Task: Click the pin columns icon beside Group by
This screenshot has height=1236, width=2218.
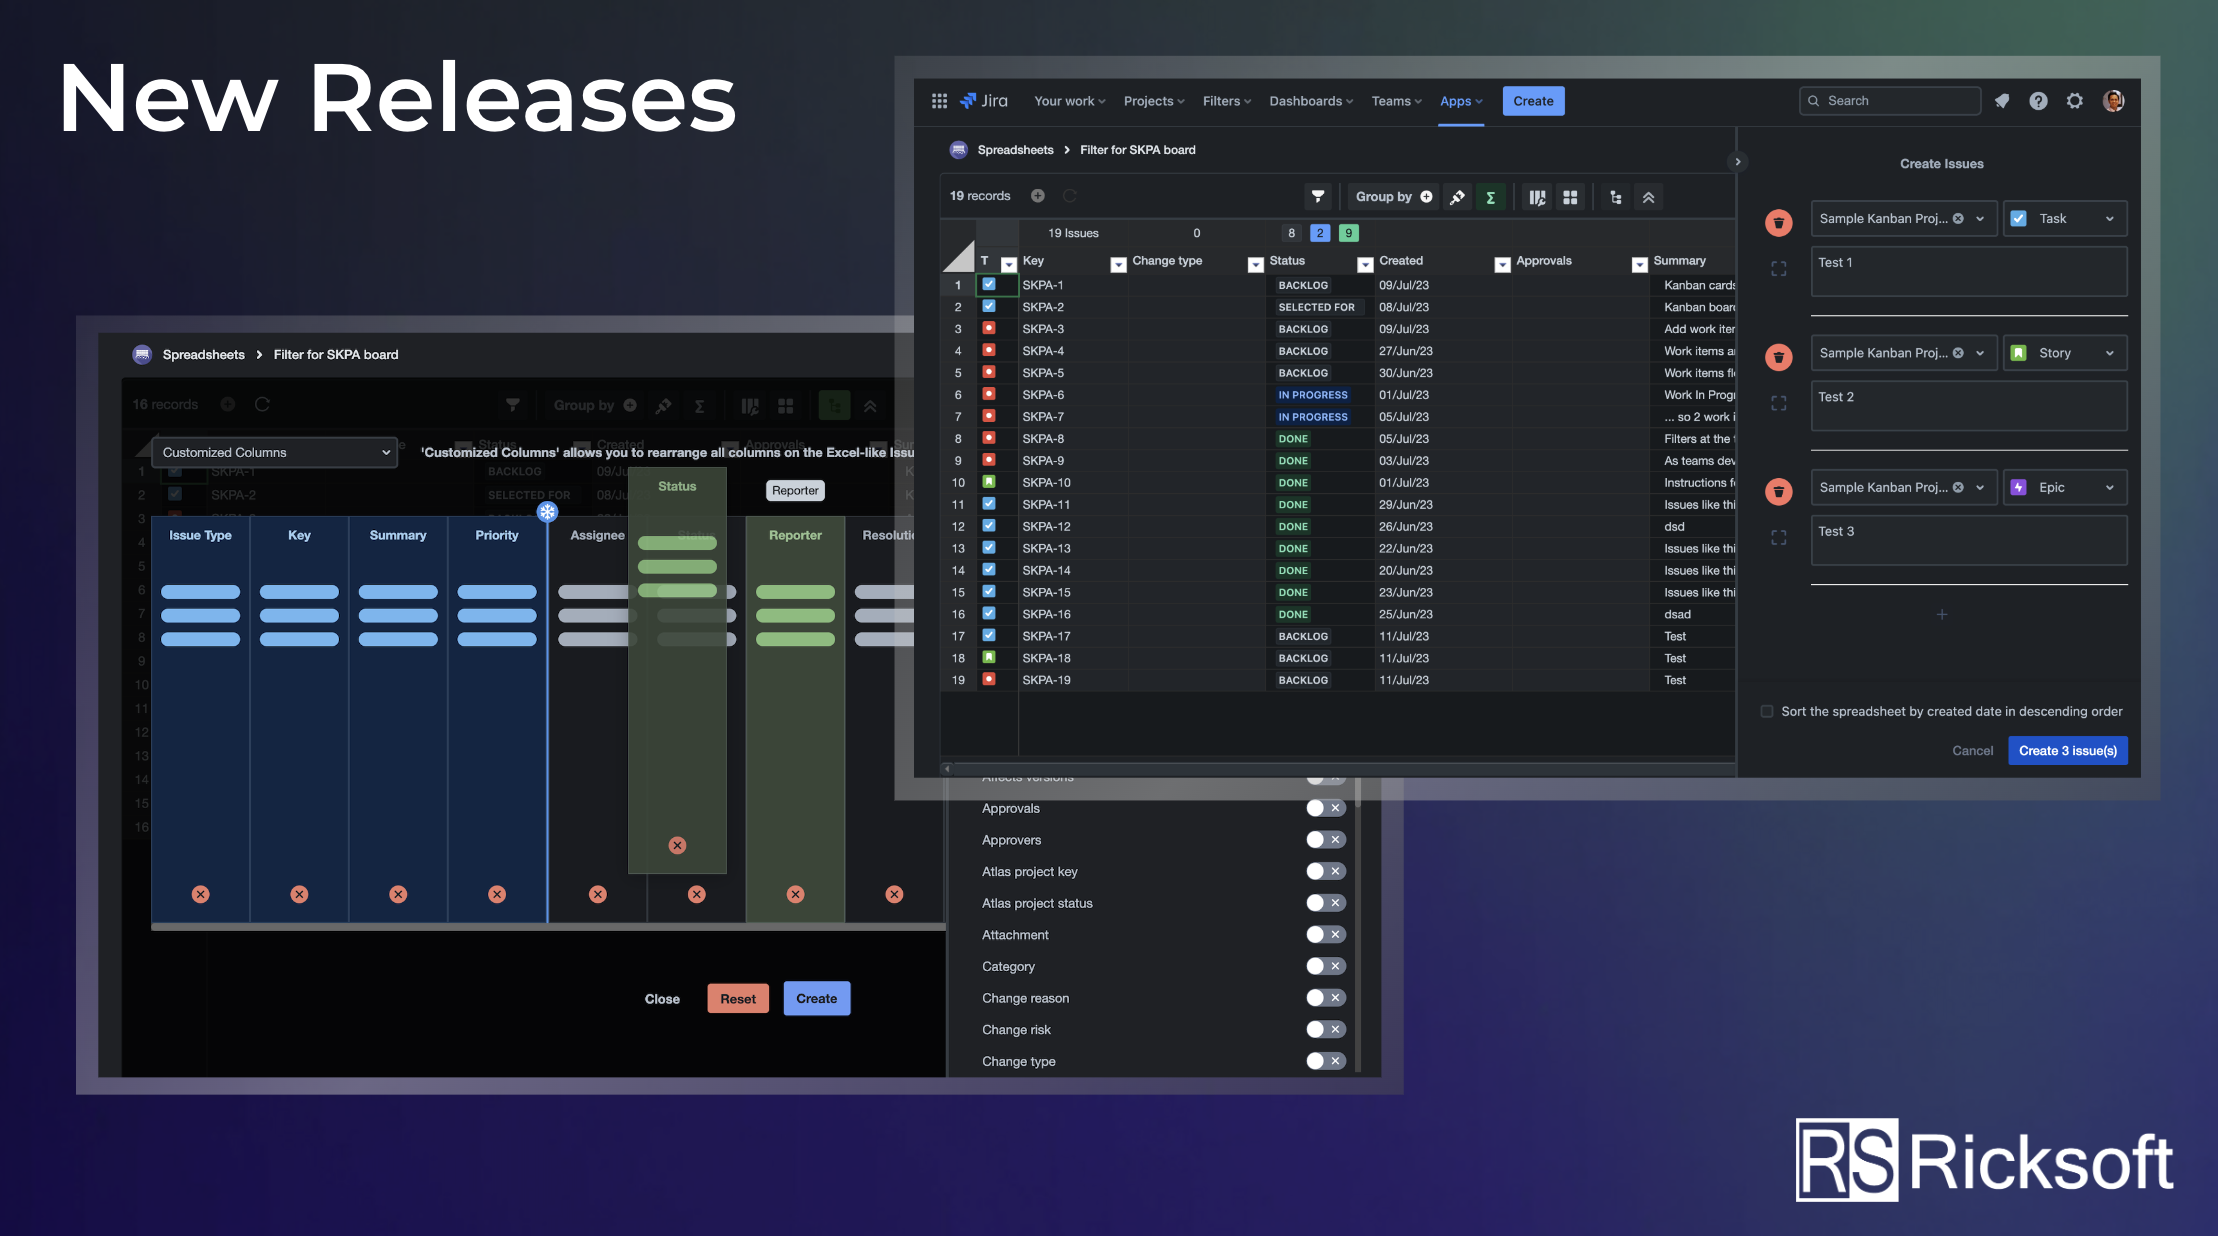Action: tap(1457, 197)
